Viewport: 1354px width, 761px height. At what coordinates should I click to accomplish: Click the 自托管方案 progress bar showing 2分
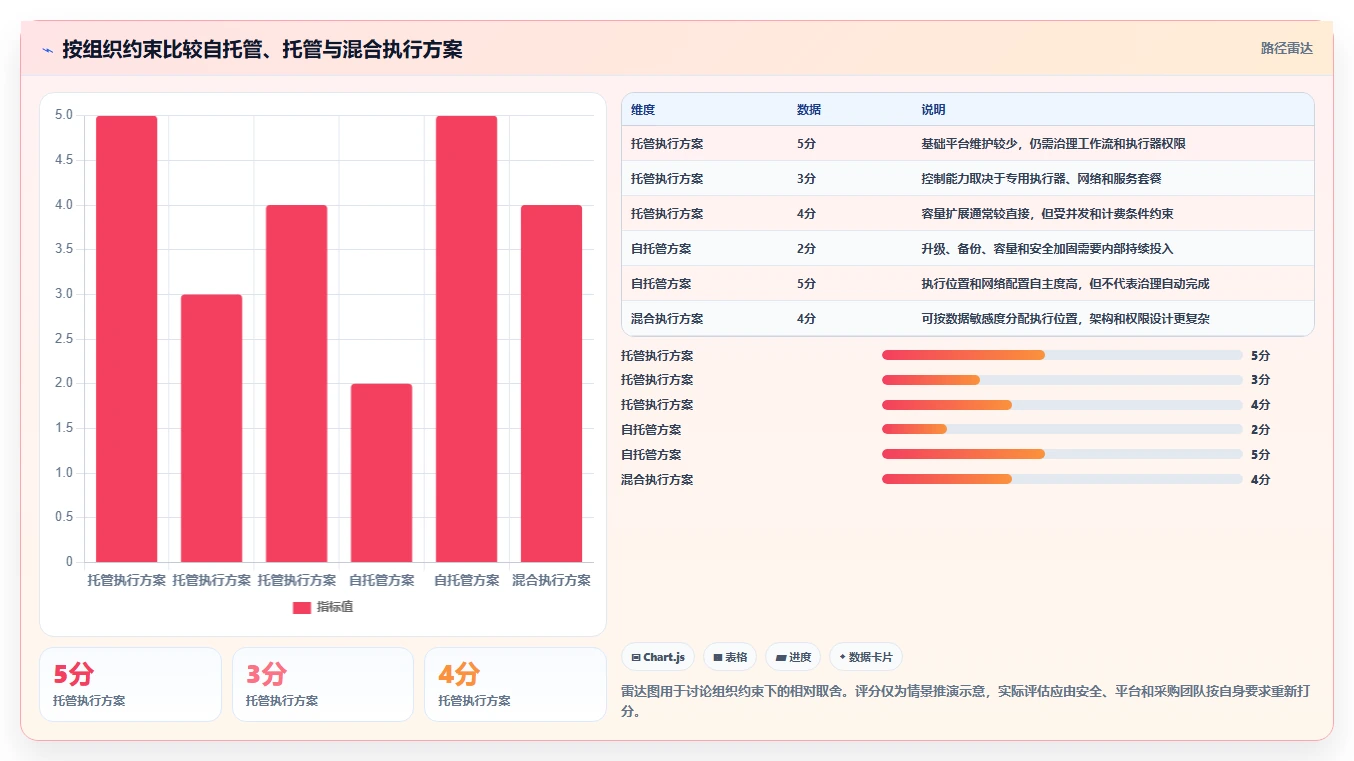pyautogui.click(x=1062, y=430)
